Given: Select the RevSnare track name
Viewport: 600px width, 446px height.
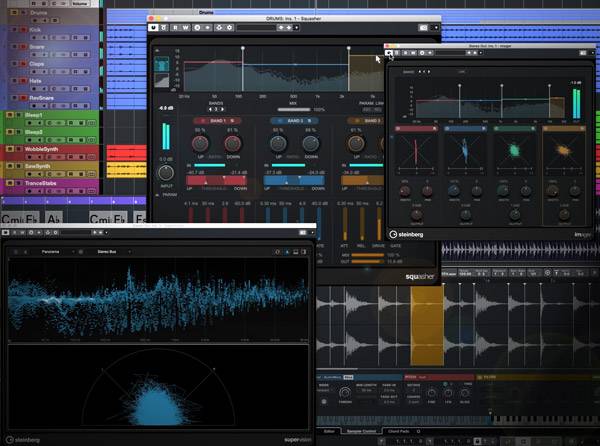Looking at the screenshot, I should point(41,98).
